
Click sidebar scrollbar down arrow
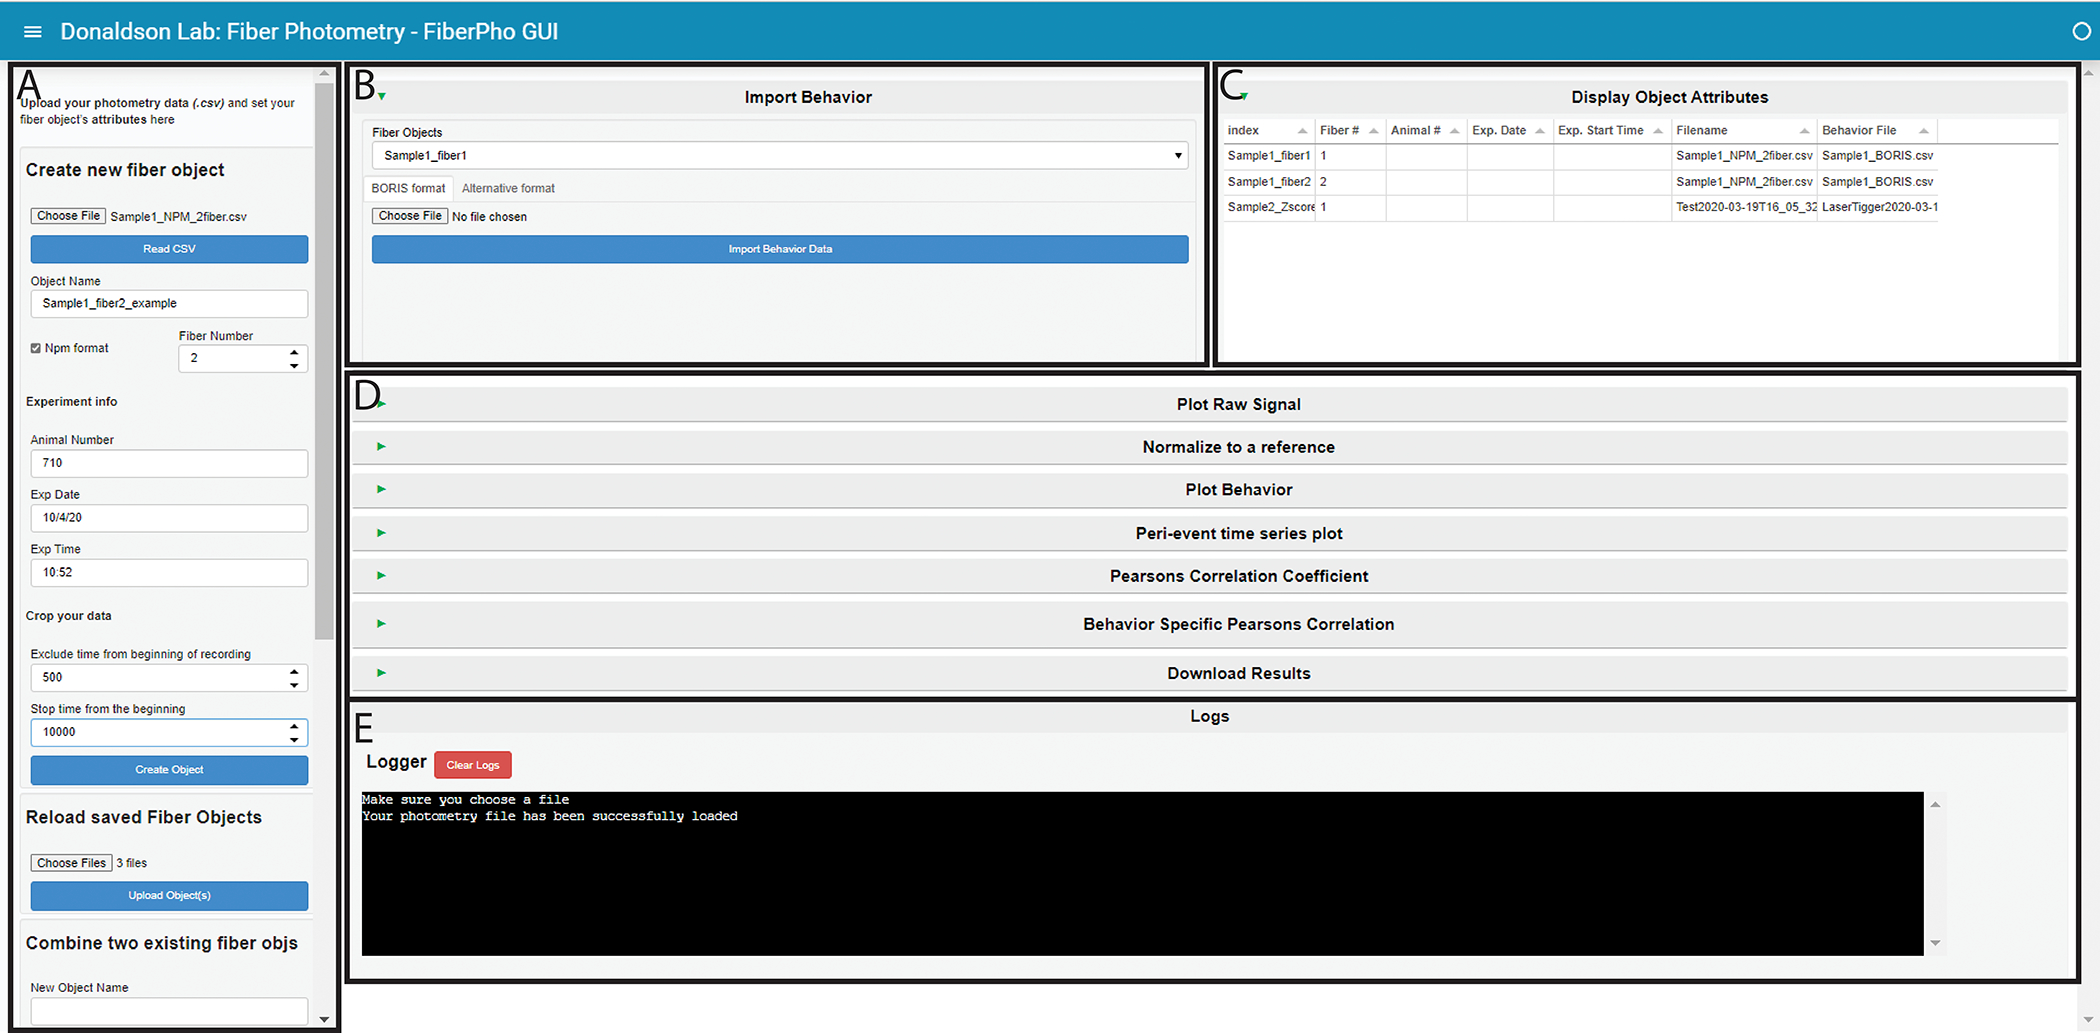(324, 1020)
